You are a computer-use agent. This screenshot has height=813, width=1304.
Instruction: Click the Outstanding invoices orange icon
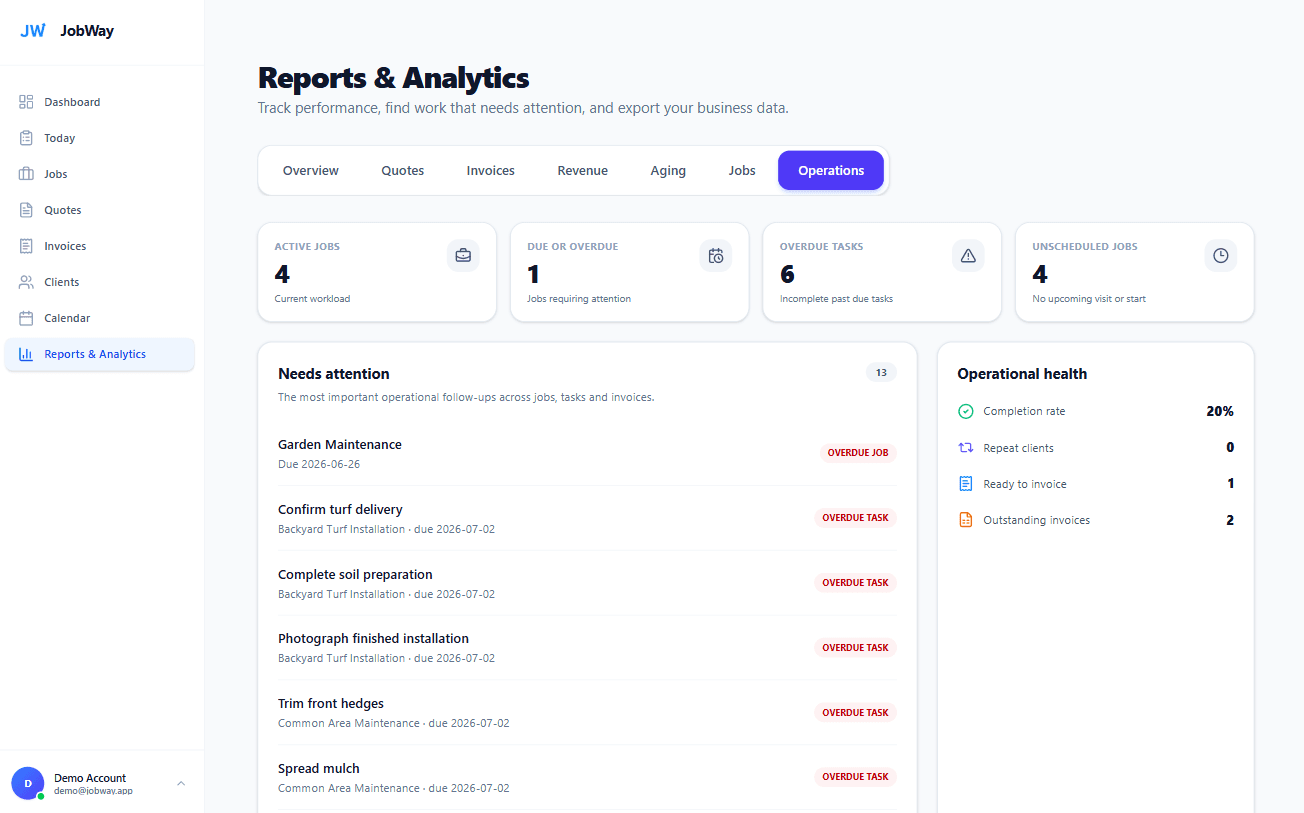965,520
